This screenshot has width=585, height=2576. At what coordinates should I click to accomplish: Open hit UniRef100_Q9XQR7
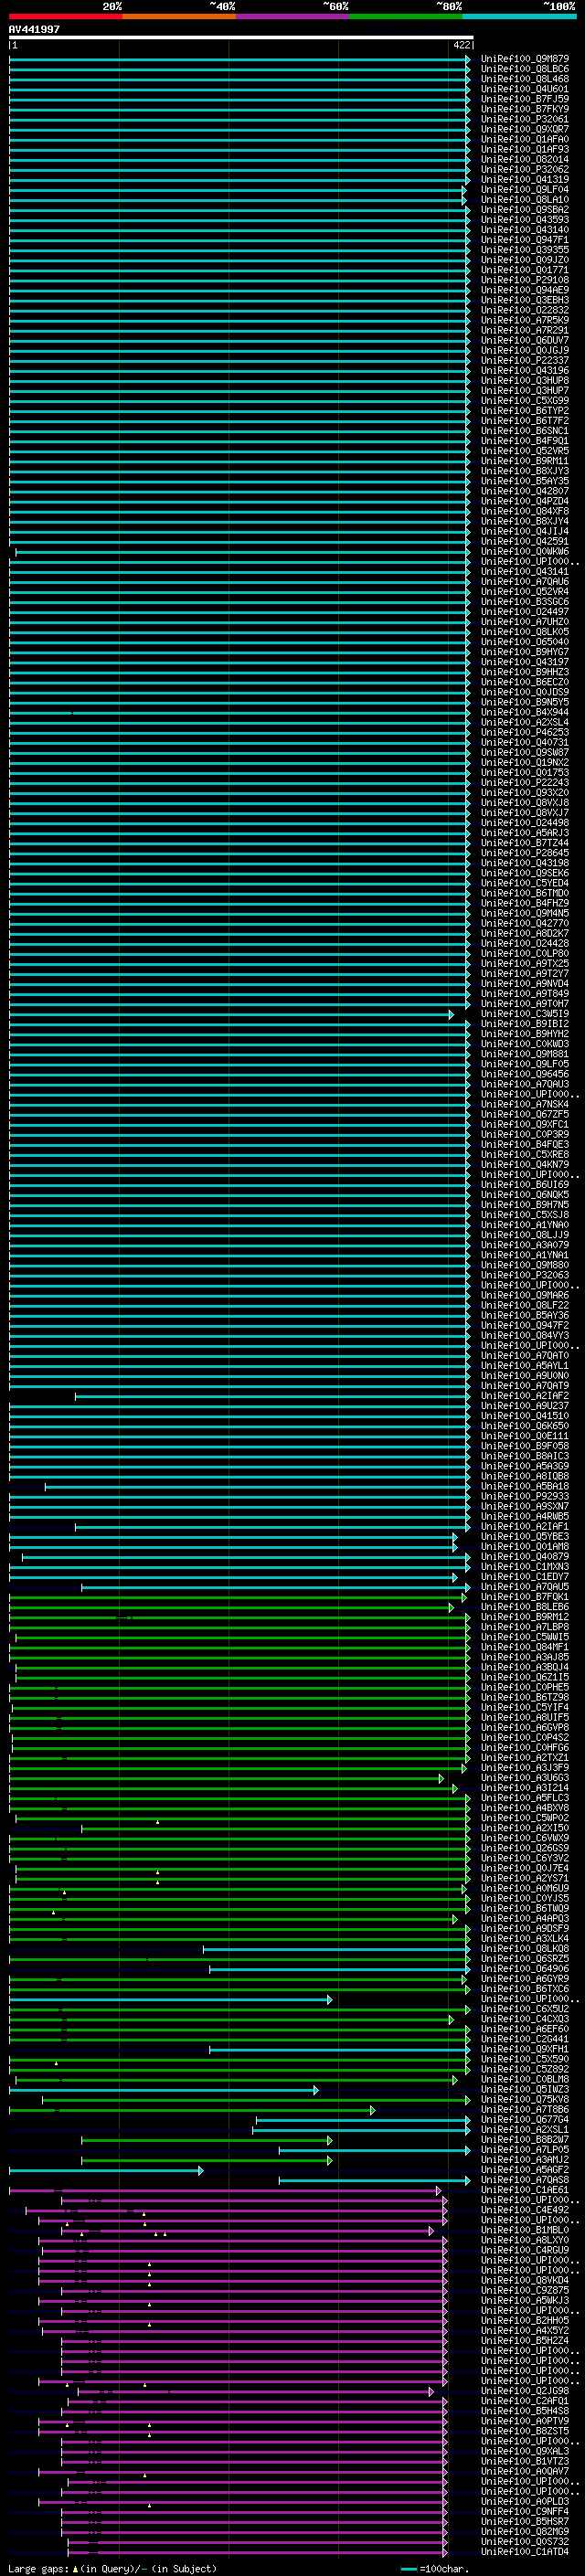(524, 129)
